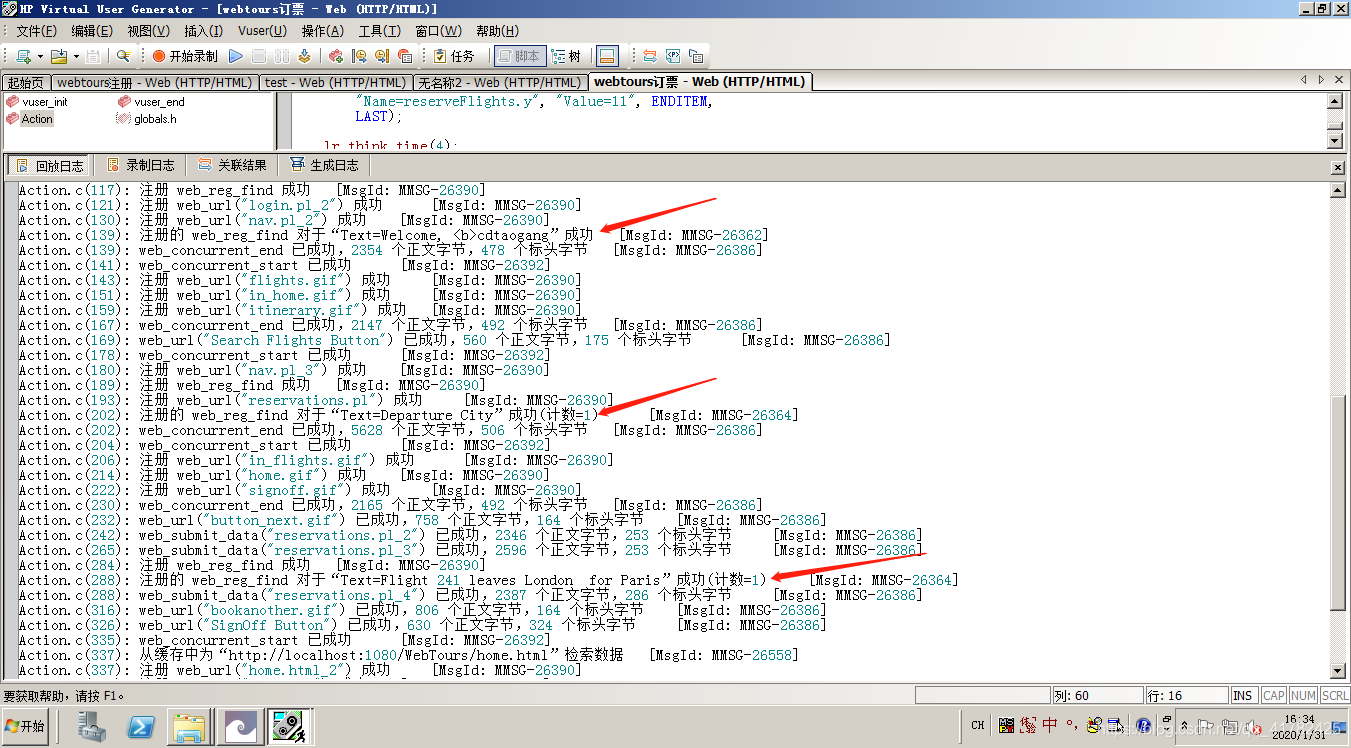Close the output panel with its X
Viewport: 1351px width, 748px height.
pyautogui.click(x=1338, y=166)
